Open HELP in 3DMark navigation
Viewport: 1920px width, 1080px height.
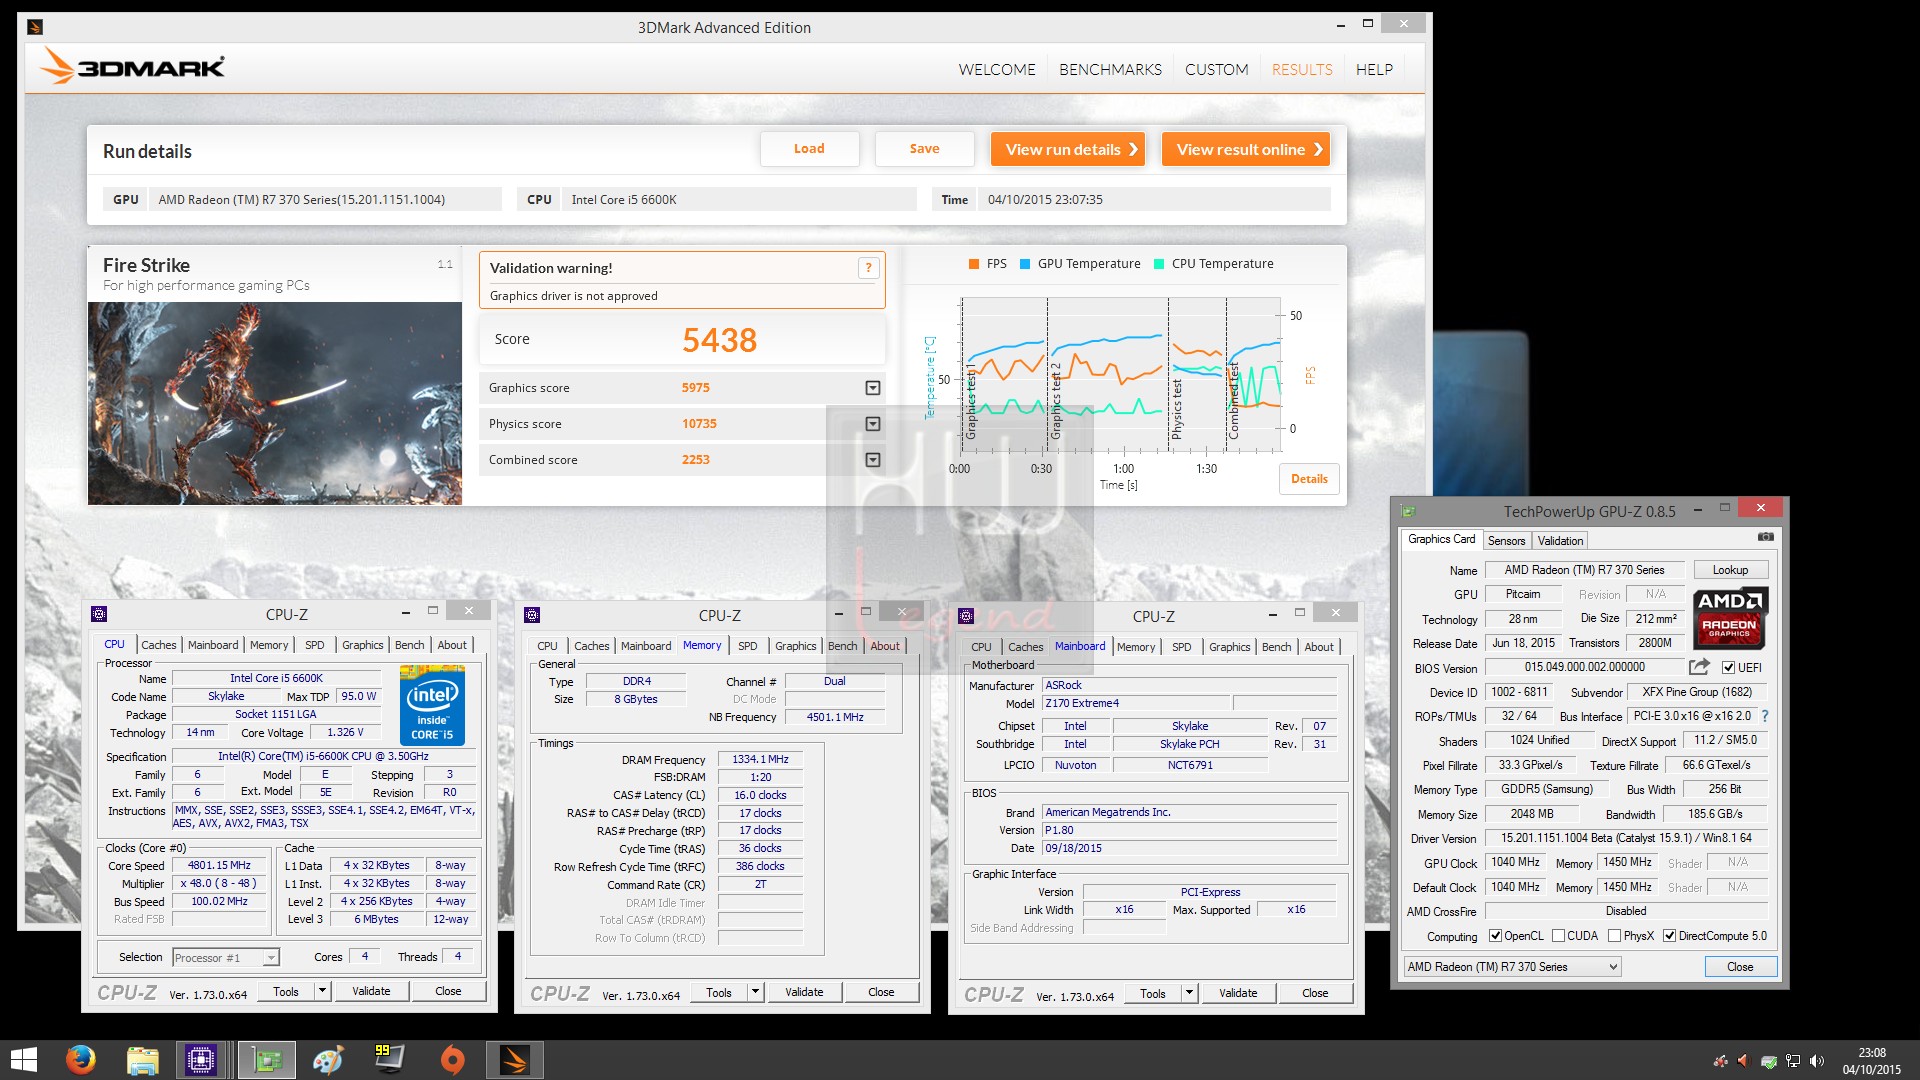point(1374,69)
